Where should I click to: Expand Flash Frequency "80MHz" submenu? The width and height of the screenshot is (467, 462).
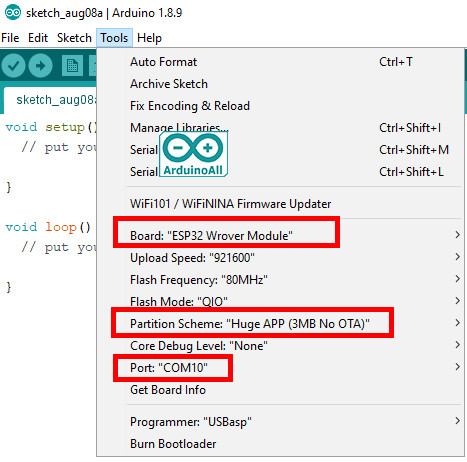point(280,280)
